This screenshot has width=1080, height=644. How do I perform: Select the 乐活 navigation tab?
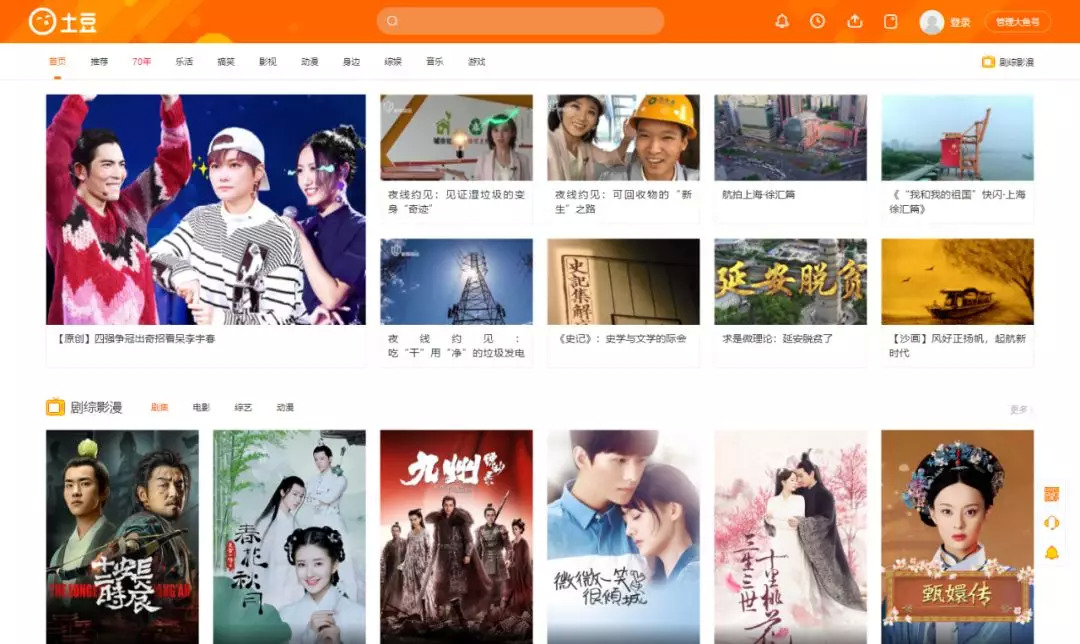tap(184, 61)
